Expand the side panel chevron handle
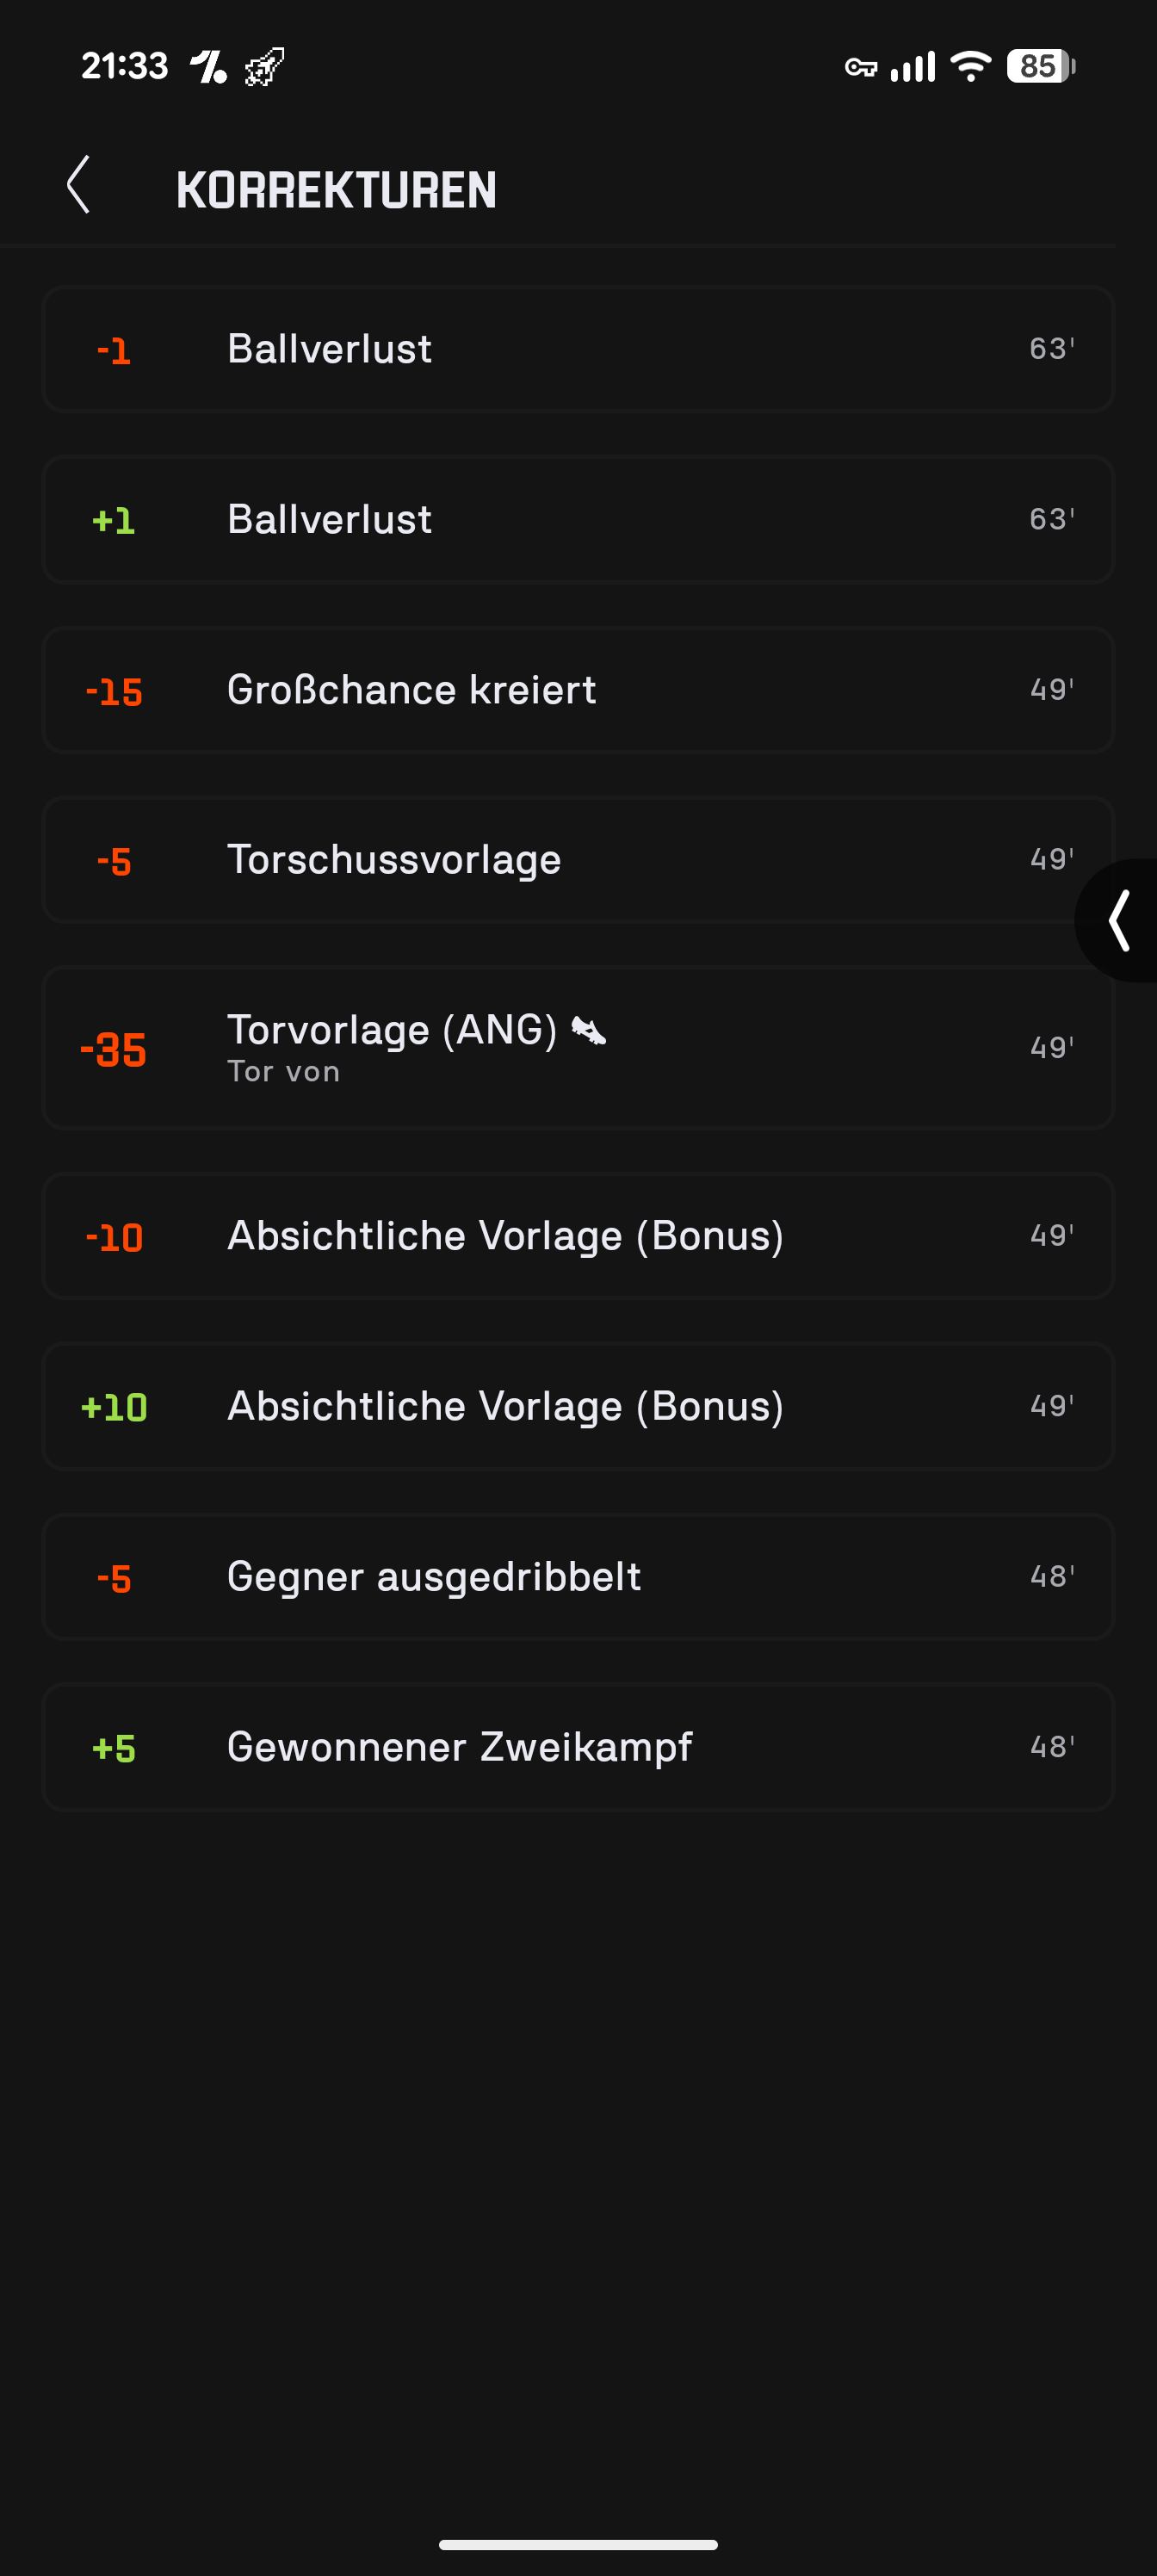 (1120, 920)
